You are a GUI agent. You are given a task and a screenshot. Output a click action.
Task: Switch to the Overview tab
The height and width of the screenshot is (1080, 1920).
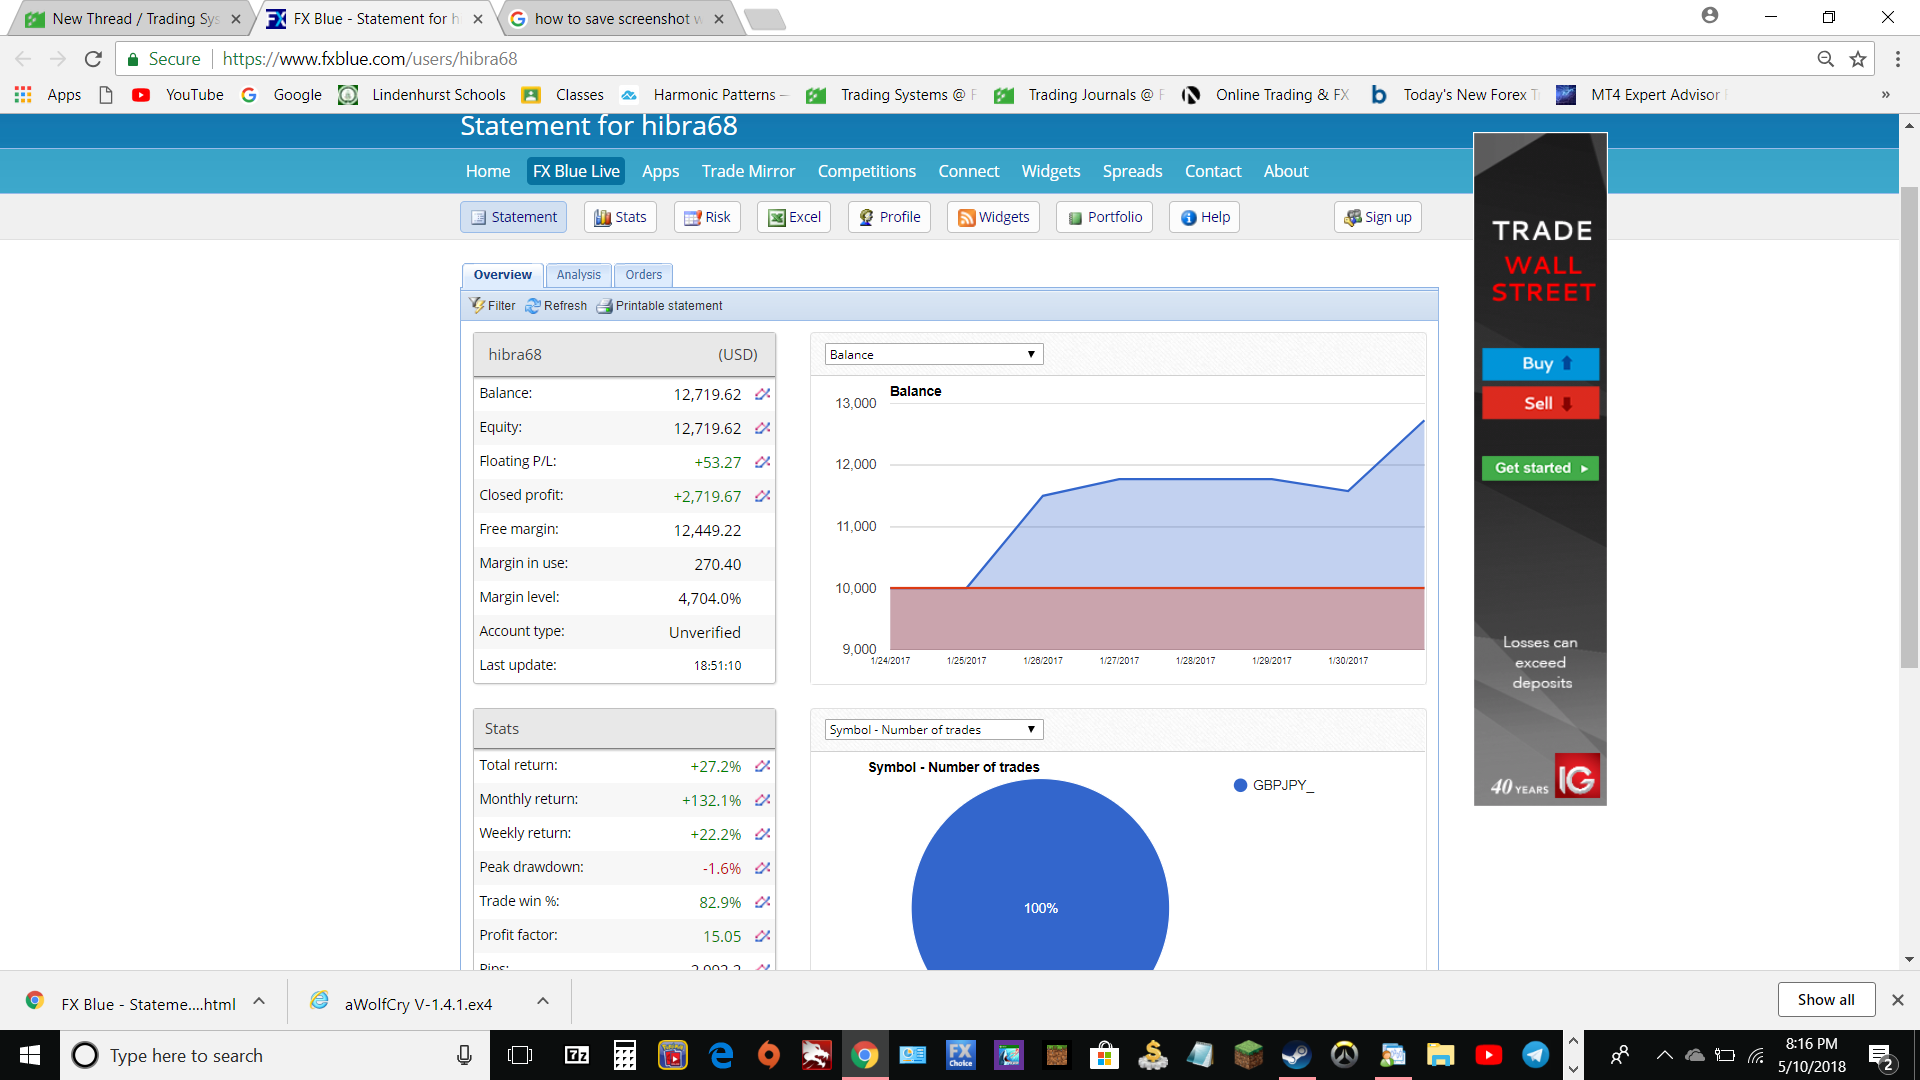pyautogui.click(x=503, y=275)
